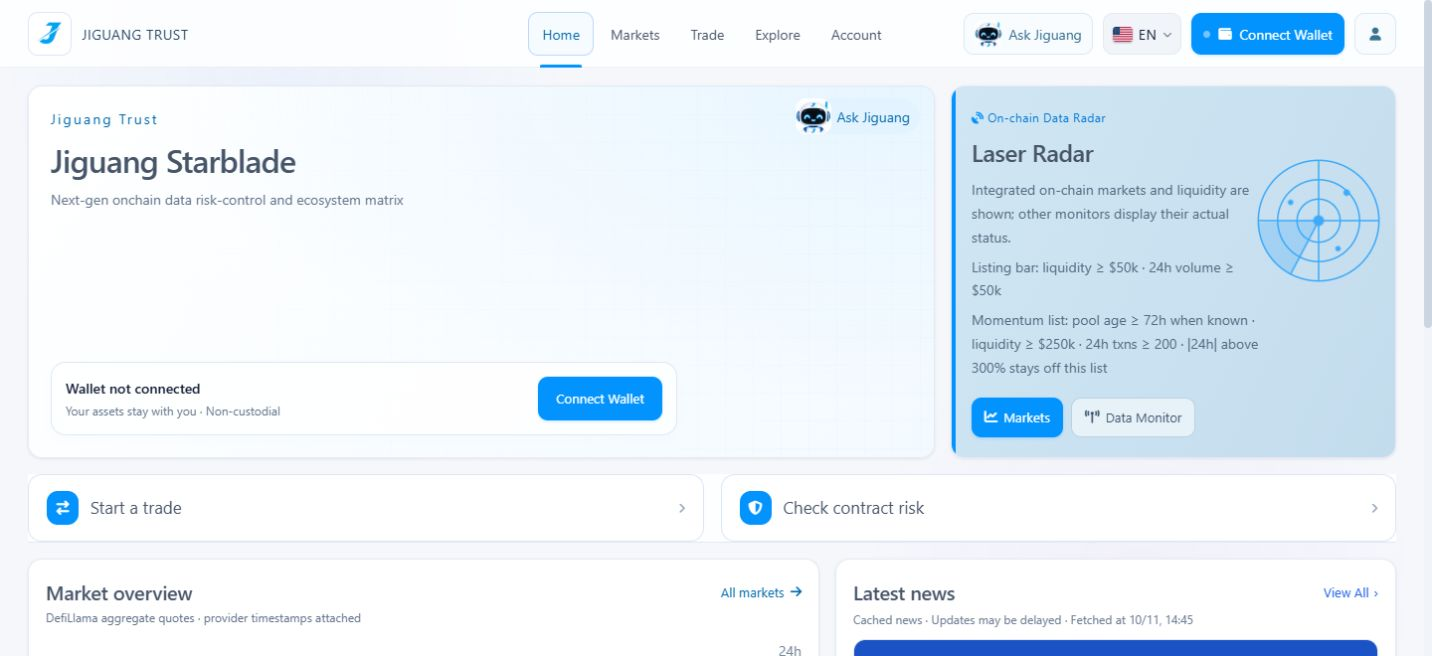Click the Start a trade swap icon

click(63, 508)
